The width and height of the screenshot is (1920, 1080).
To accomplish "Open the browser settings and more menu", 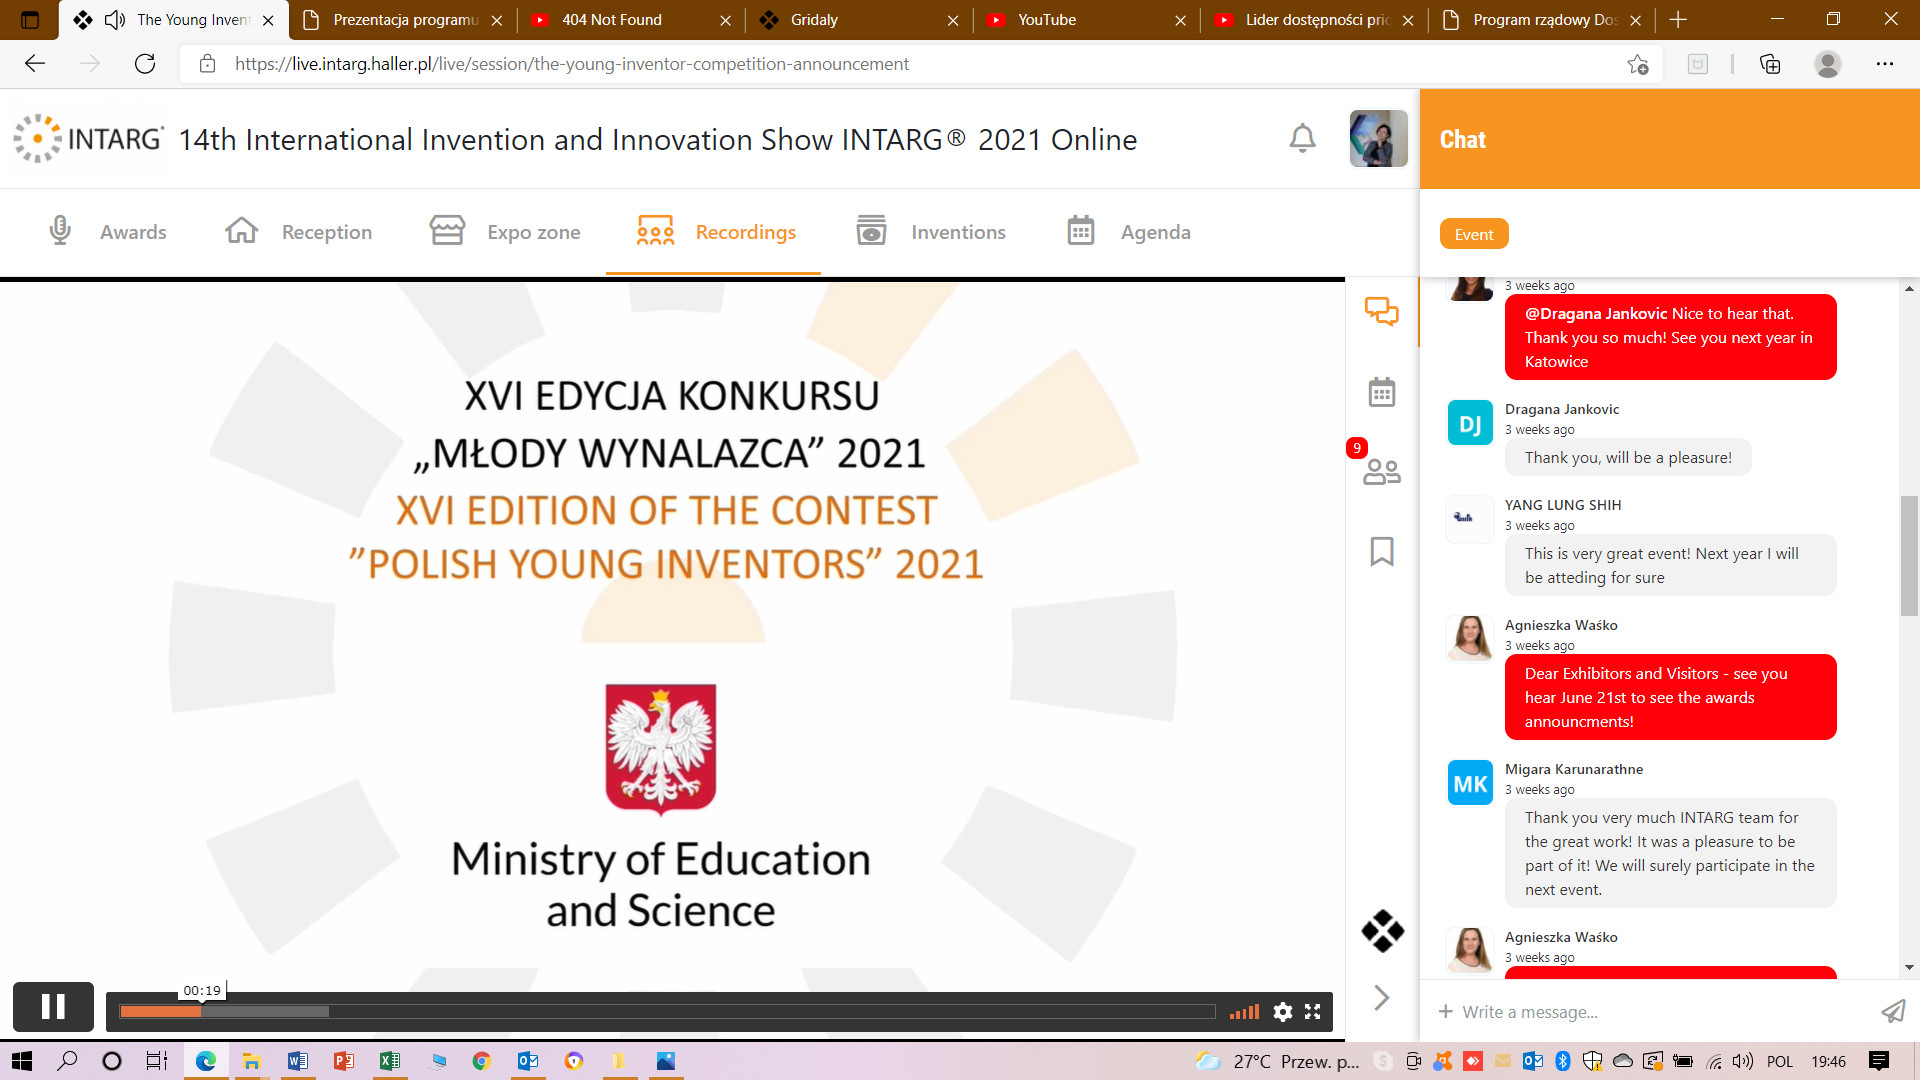I will click(1885, 64).
